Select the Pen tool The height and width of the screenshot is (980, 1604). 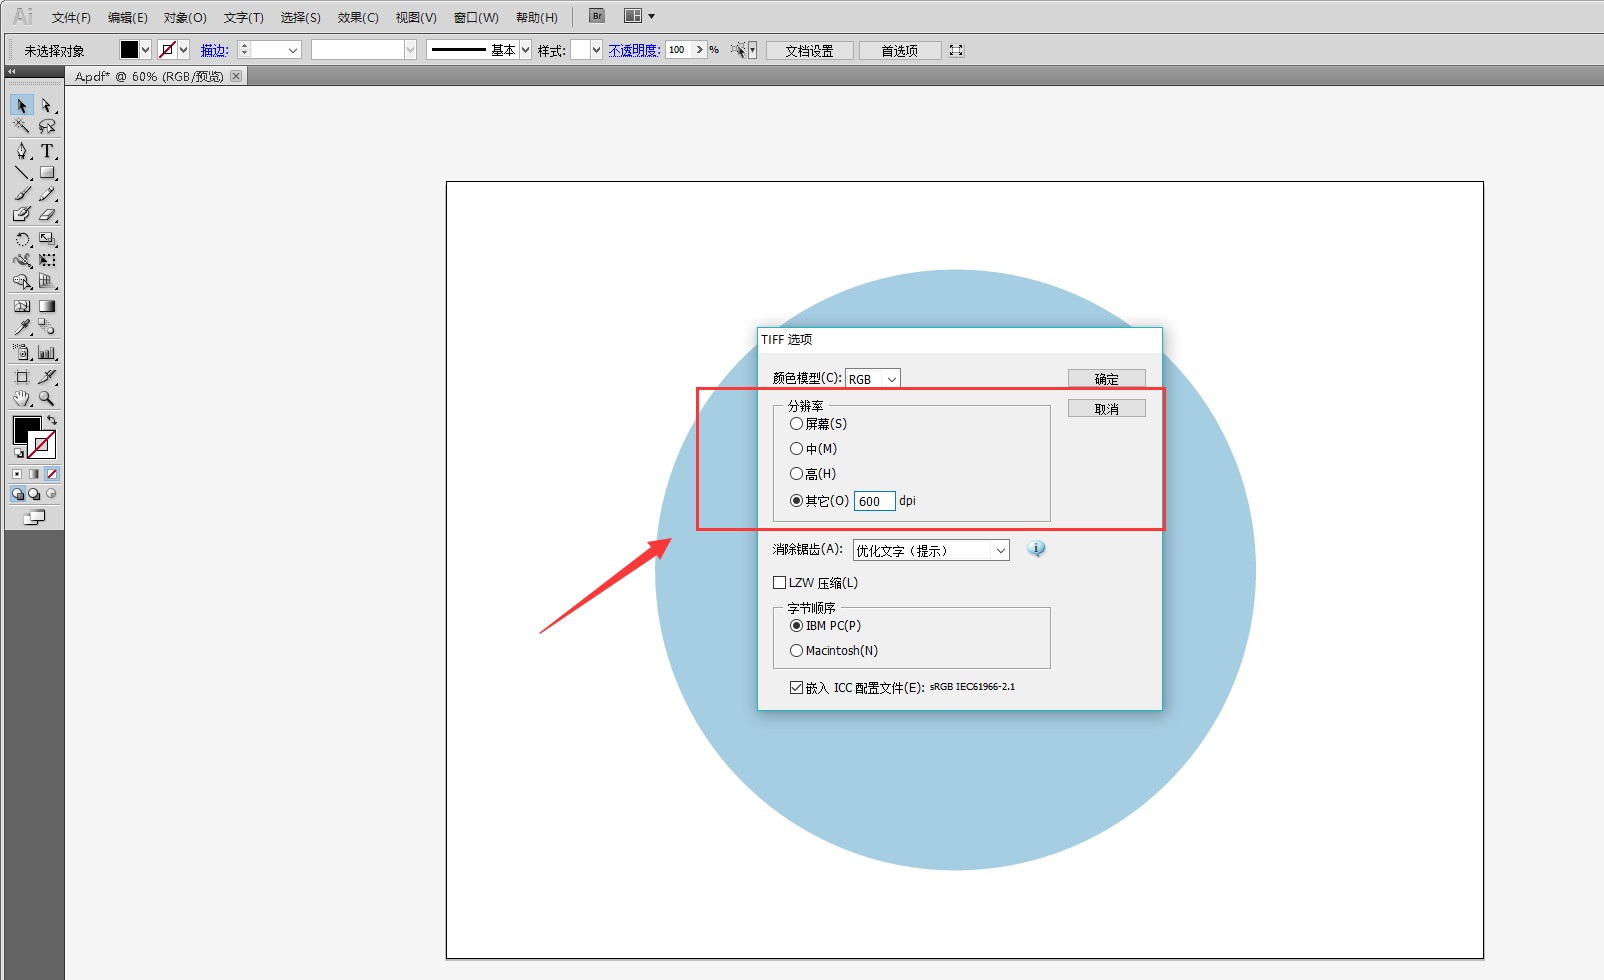coord(22,151)
